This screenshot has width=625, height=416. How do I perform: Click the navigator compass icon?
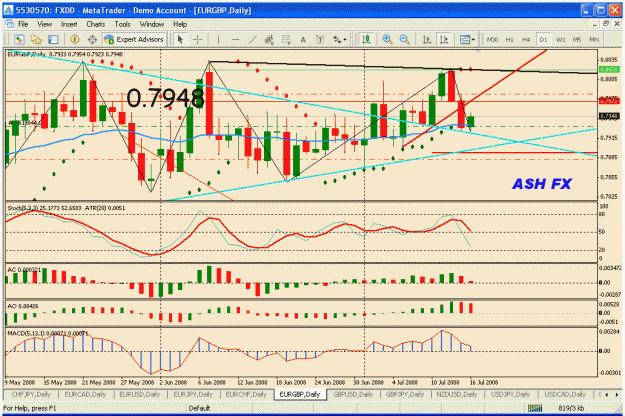[x=92, y=39]
